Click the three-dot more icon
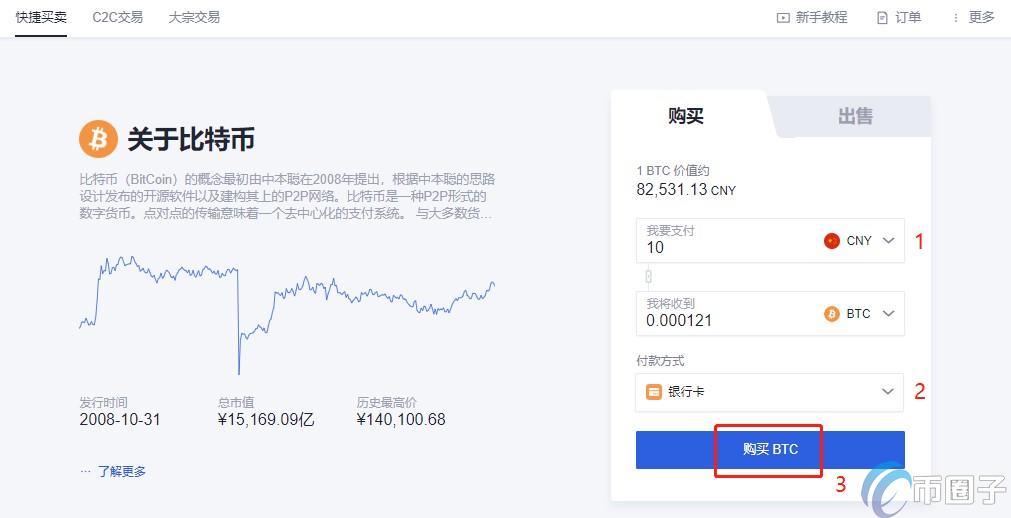Screen dimensions: 1011x518 [956, 18]
